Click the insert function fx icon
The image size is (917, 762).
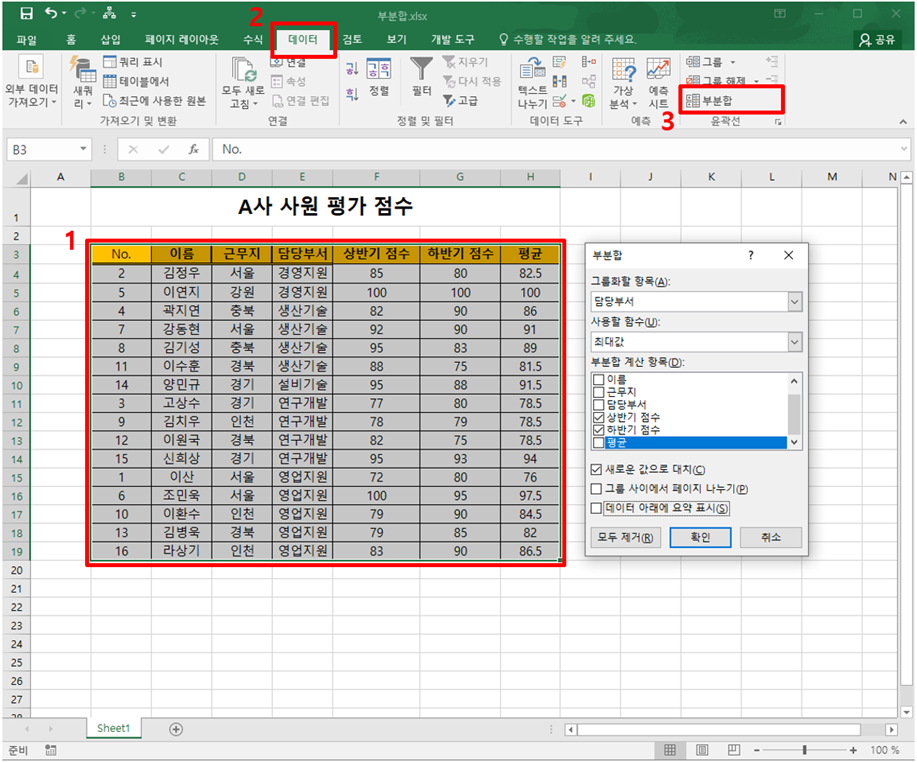[x=194, y=149]
